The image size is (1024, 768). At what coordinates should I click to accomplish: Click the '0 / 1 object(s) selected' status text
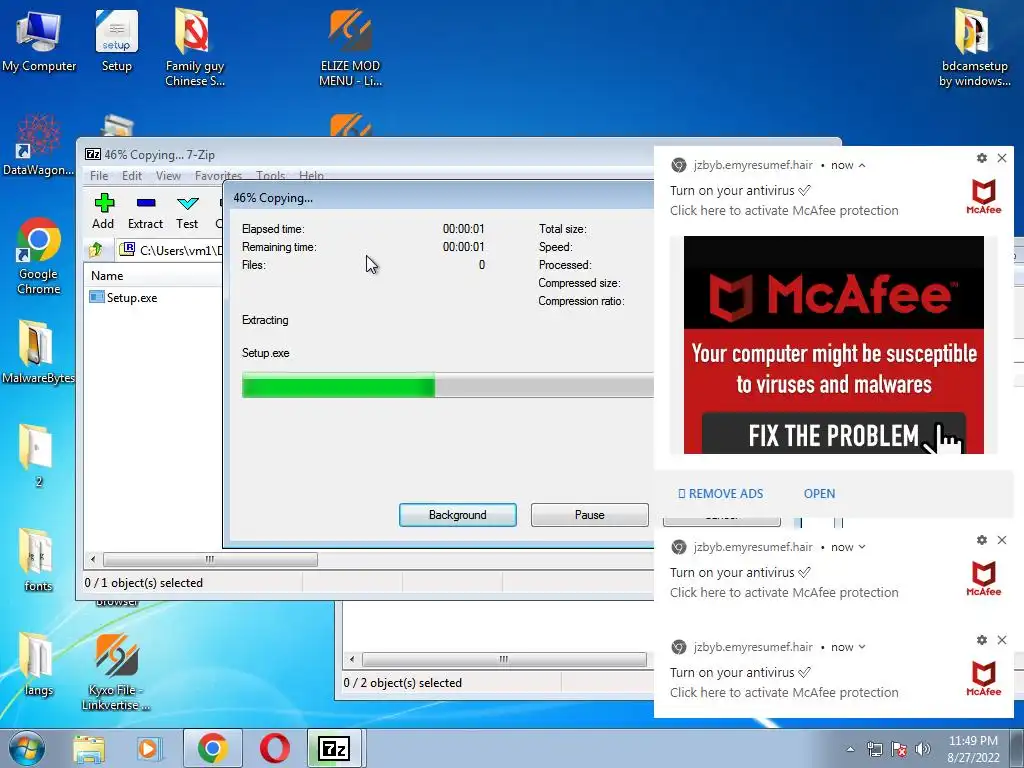[x=144, y=583]
